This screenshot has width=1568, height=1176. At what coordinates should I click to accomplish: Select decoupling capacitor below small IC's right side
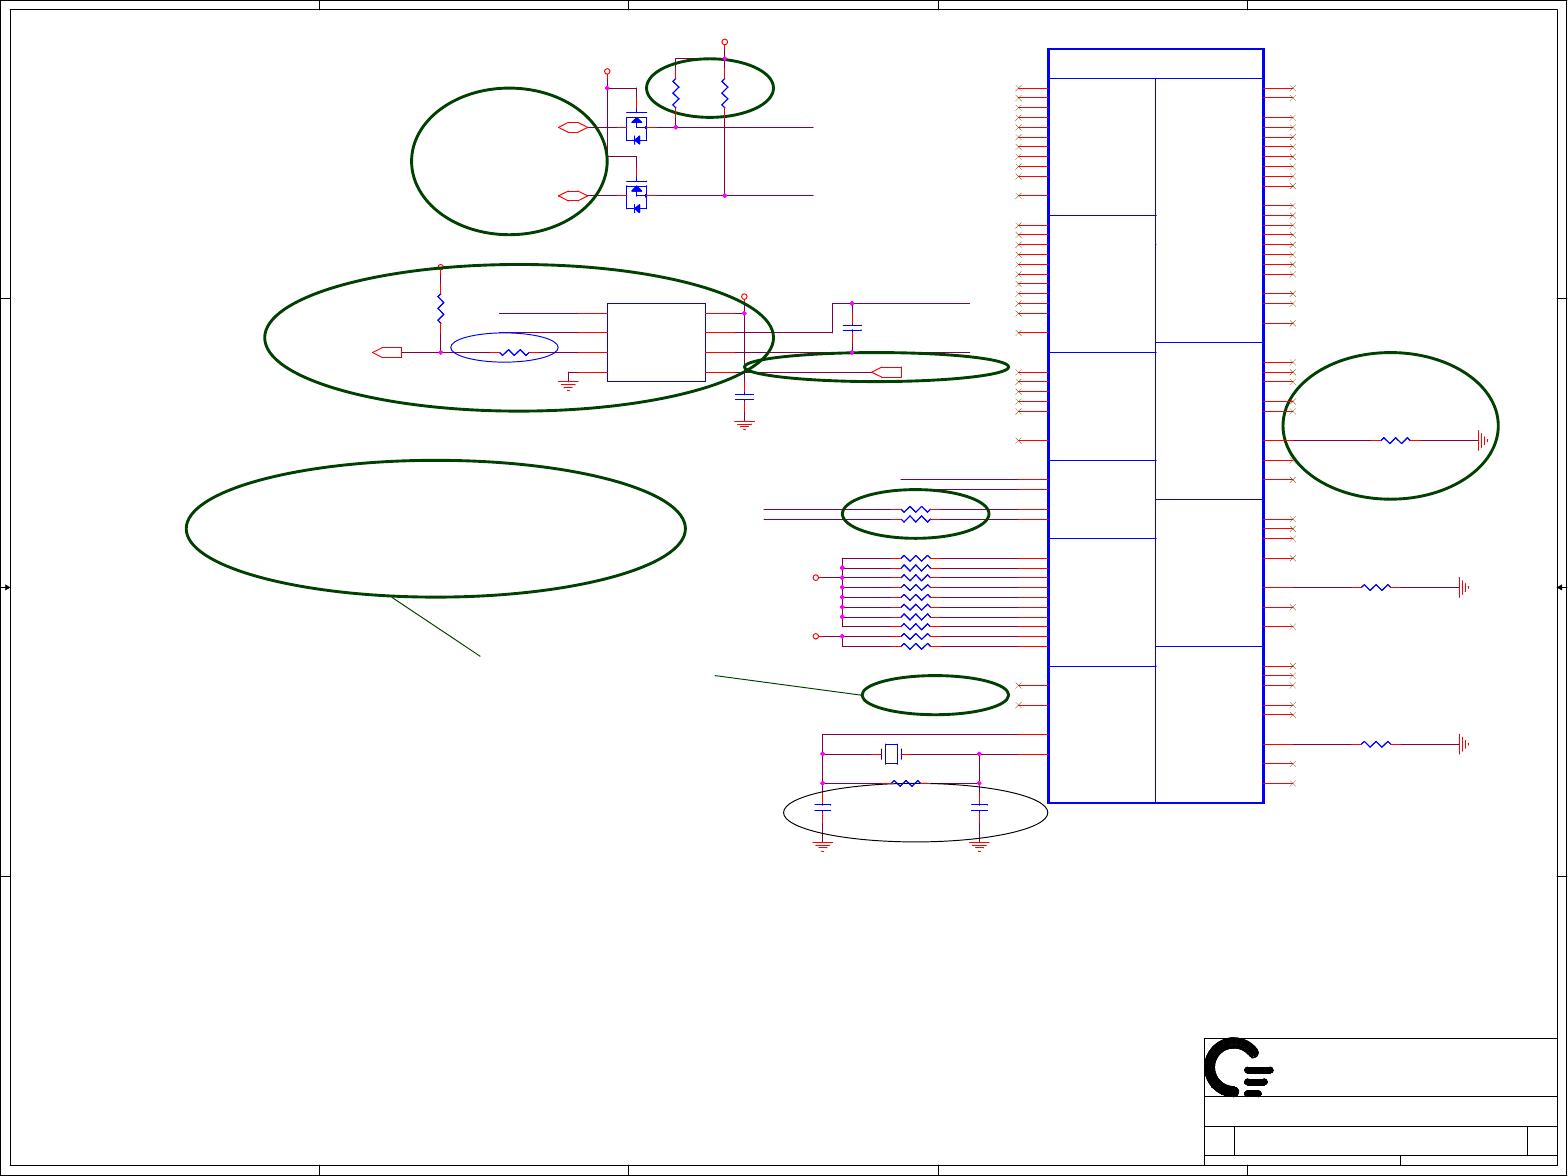(x=744, y=396)
